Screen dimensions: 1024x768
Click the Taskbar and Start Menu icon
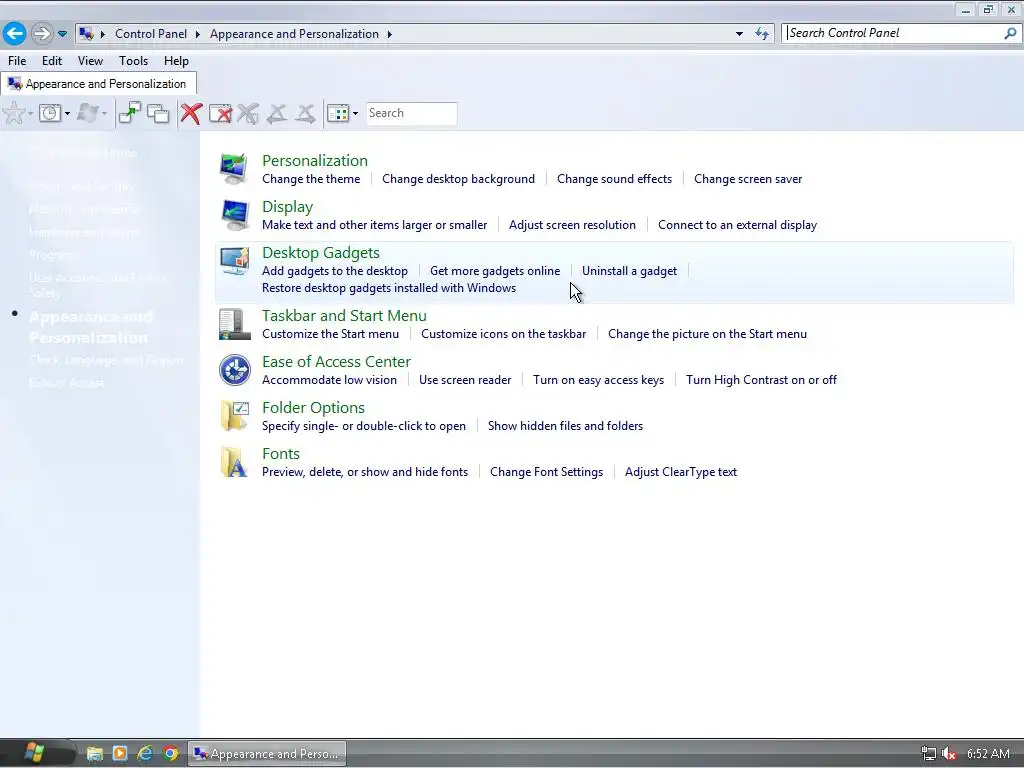click(234, 324)
